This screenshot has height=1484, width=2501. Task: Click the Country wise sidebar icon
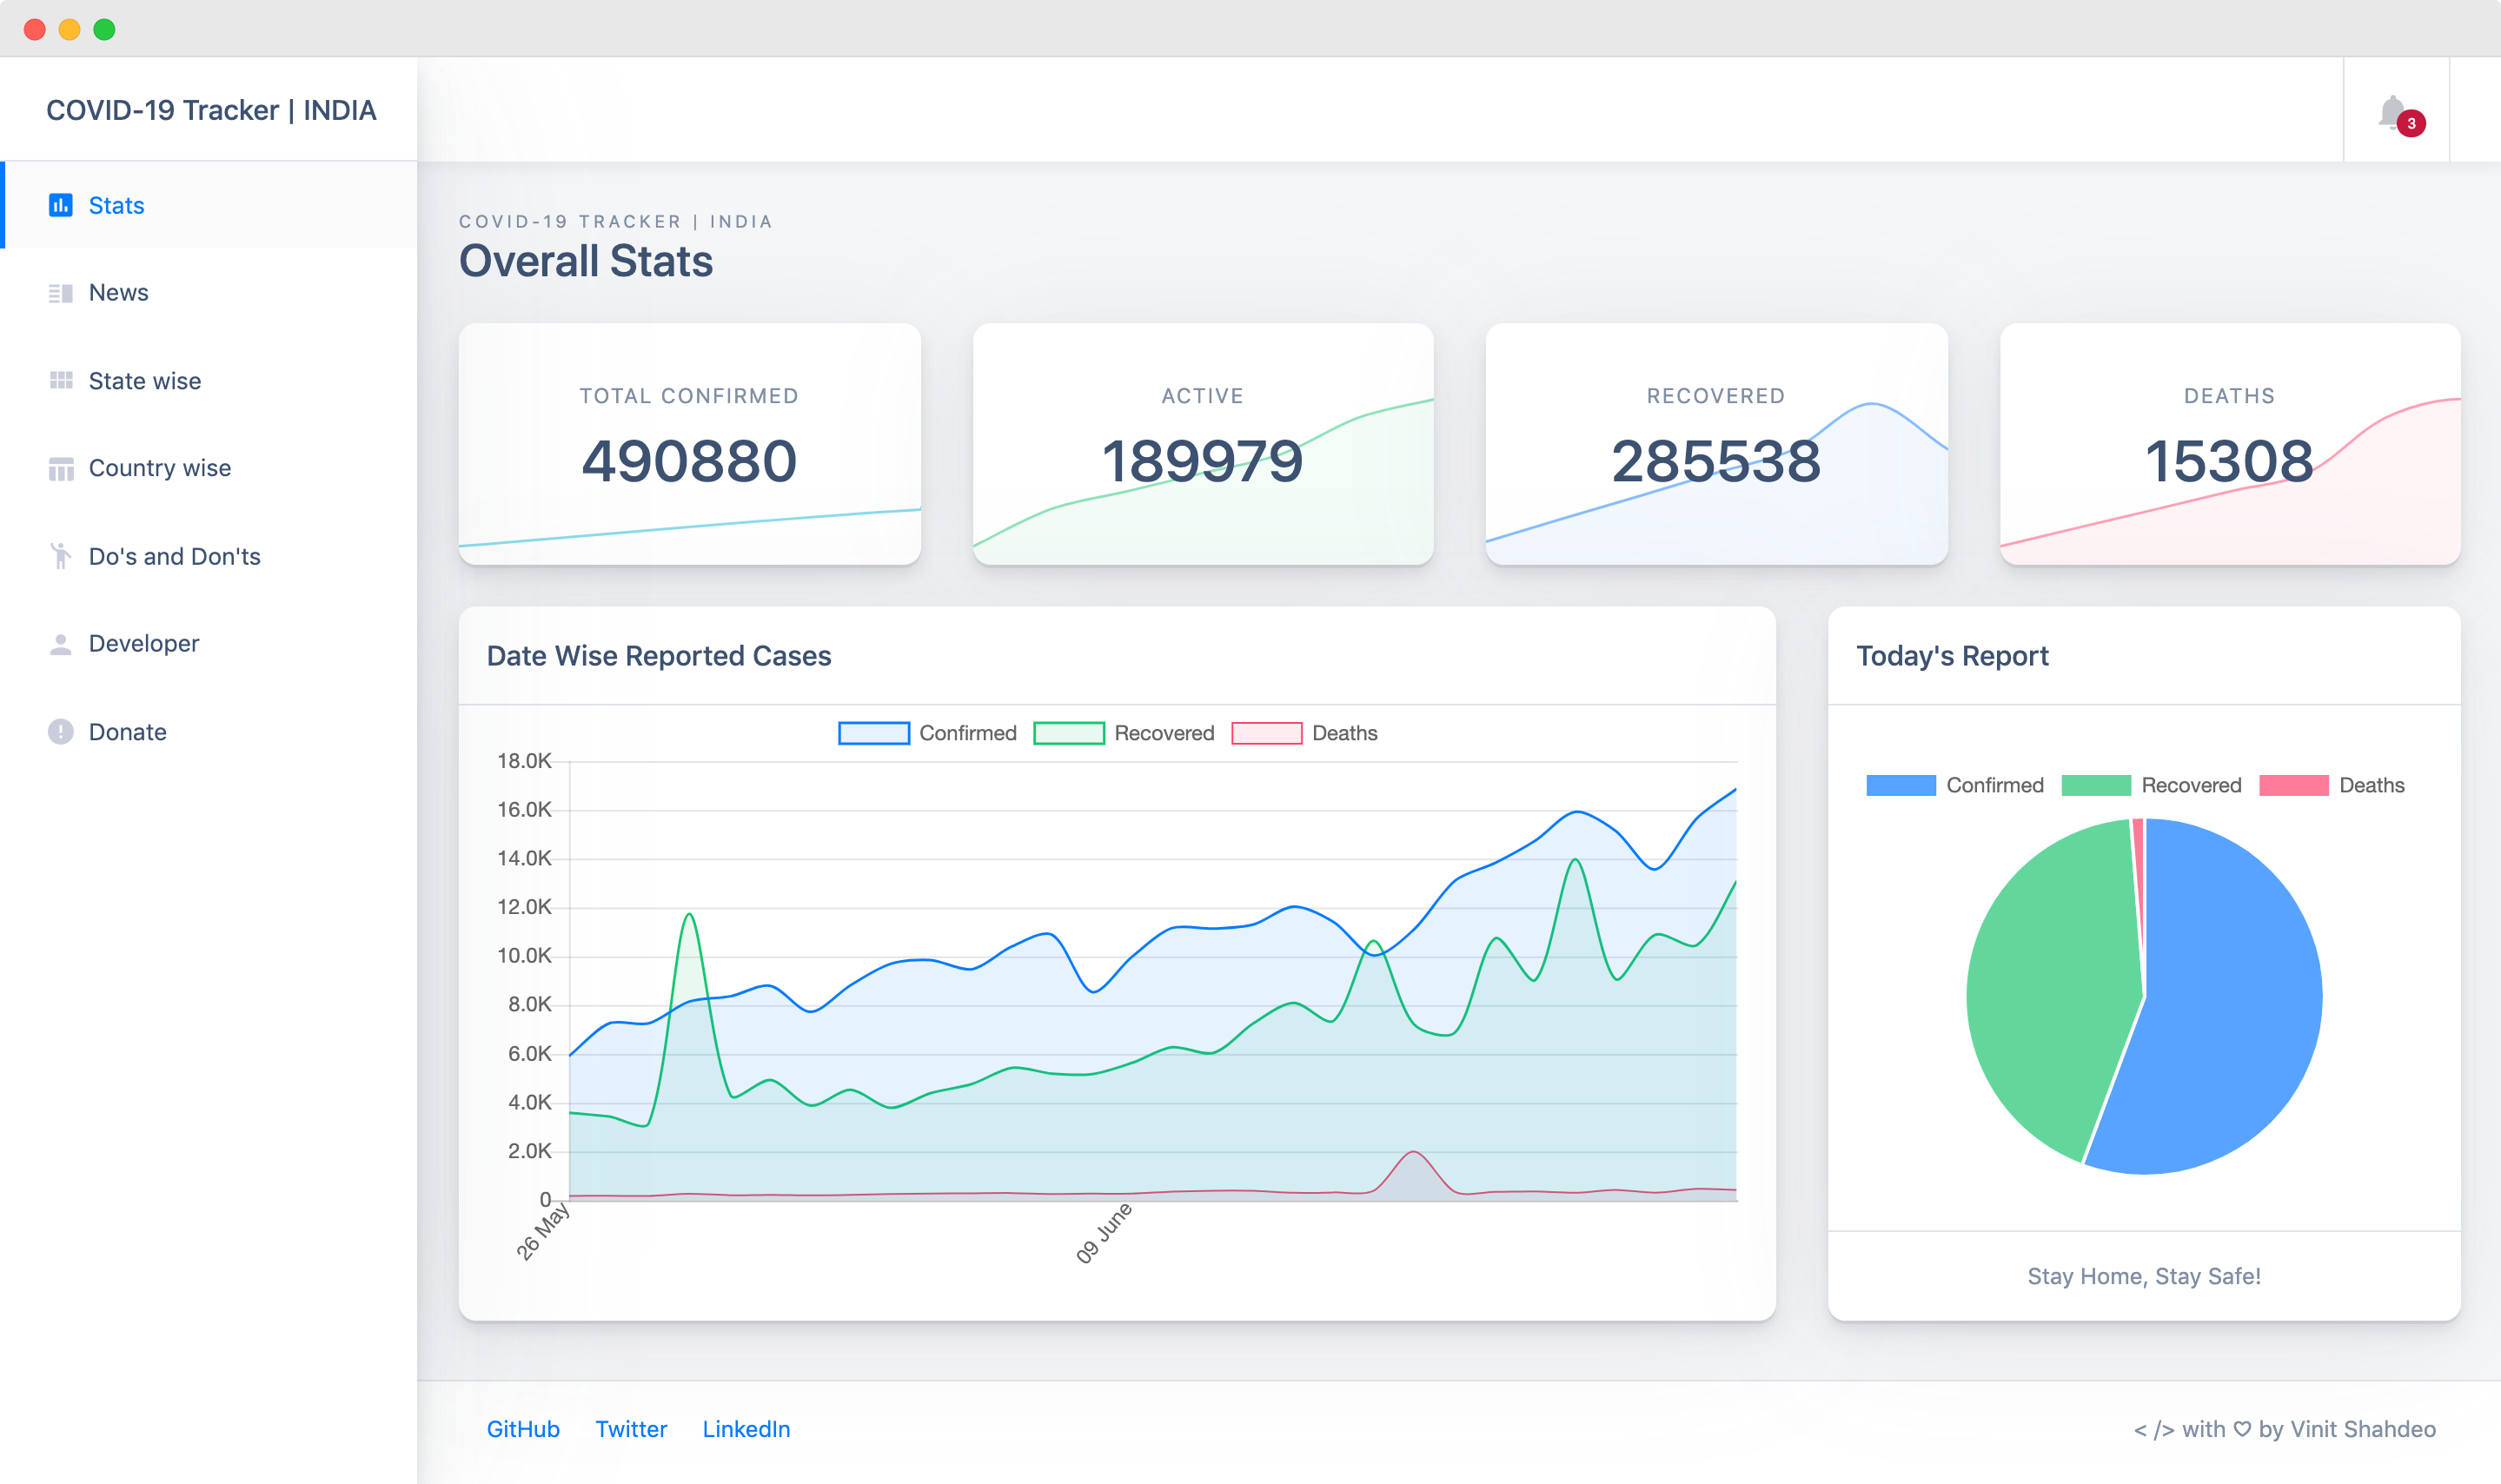[x=58, y=467]
